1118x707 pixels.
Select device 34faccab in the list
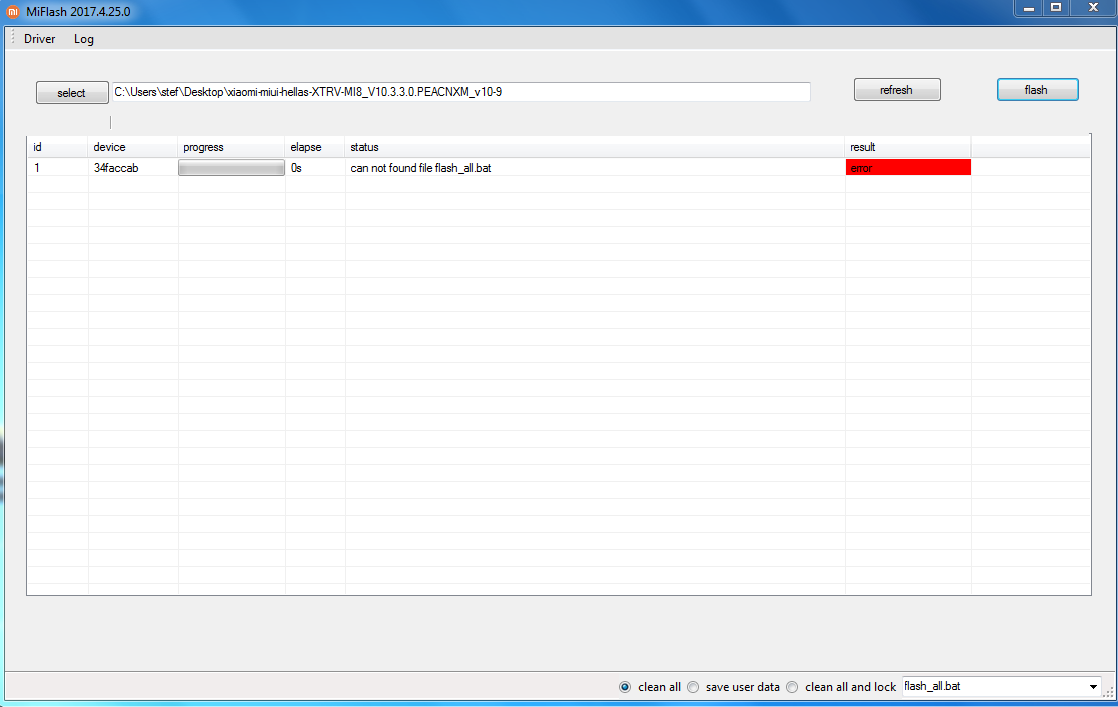click(116, 168)
